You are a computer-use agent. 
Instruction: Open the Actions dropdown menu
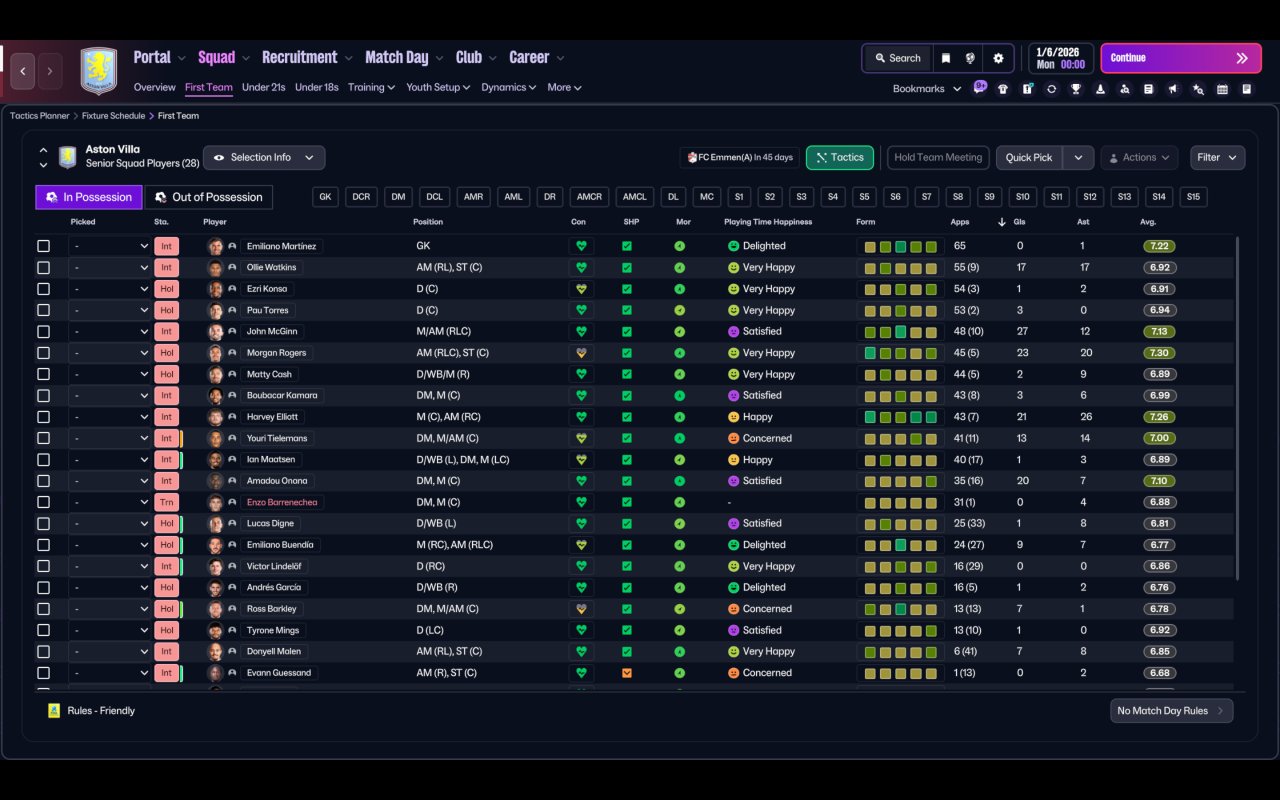pyautogui.click(x=1139, y=158)
